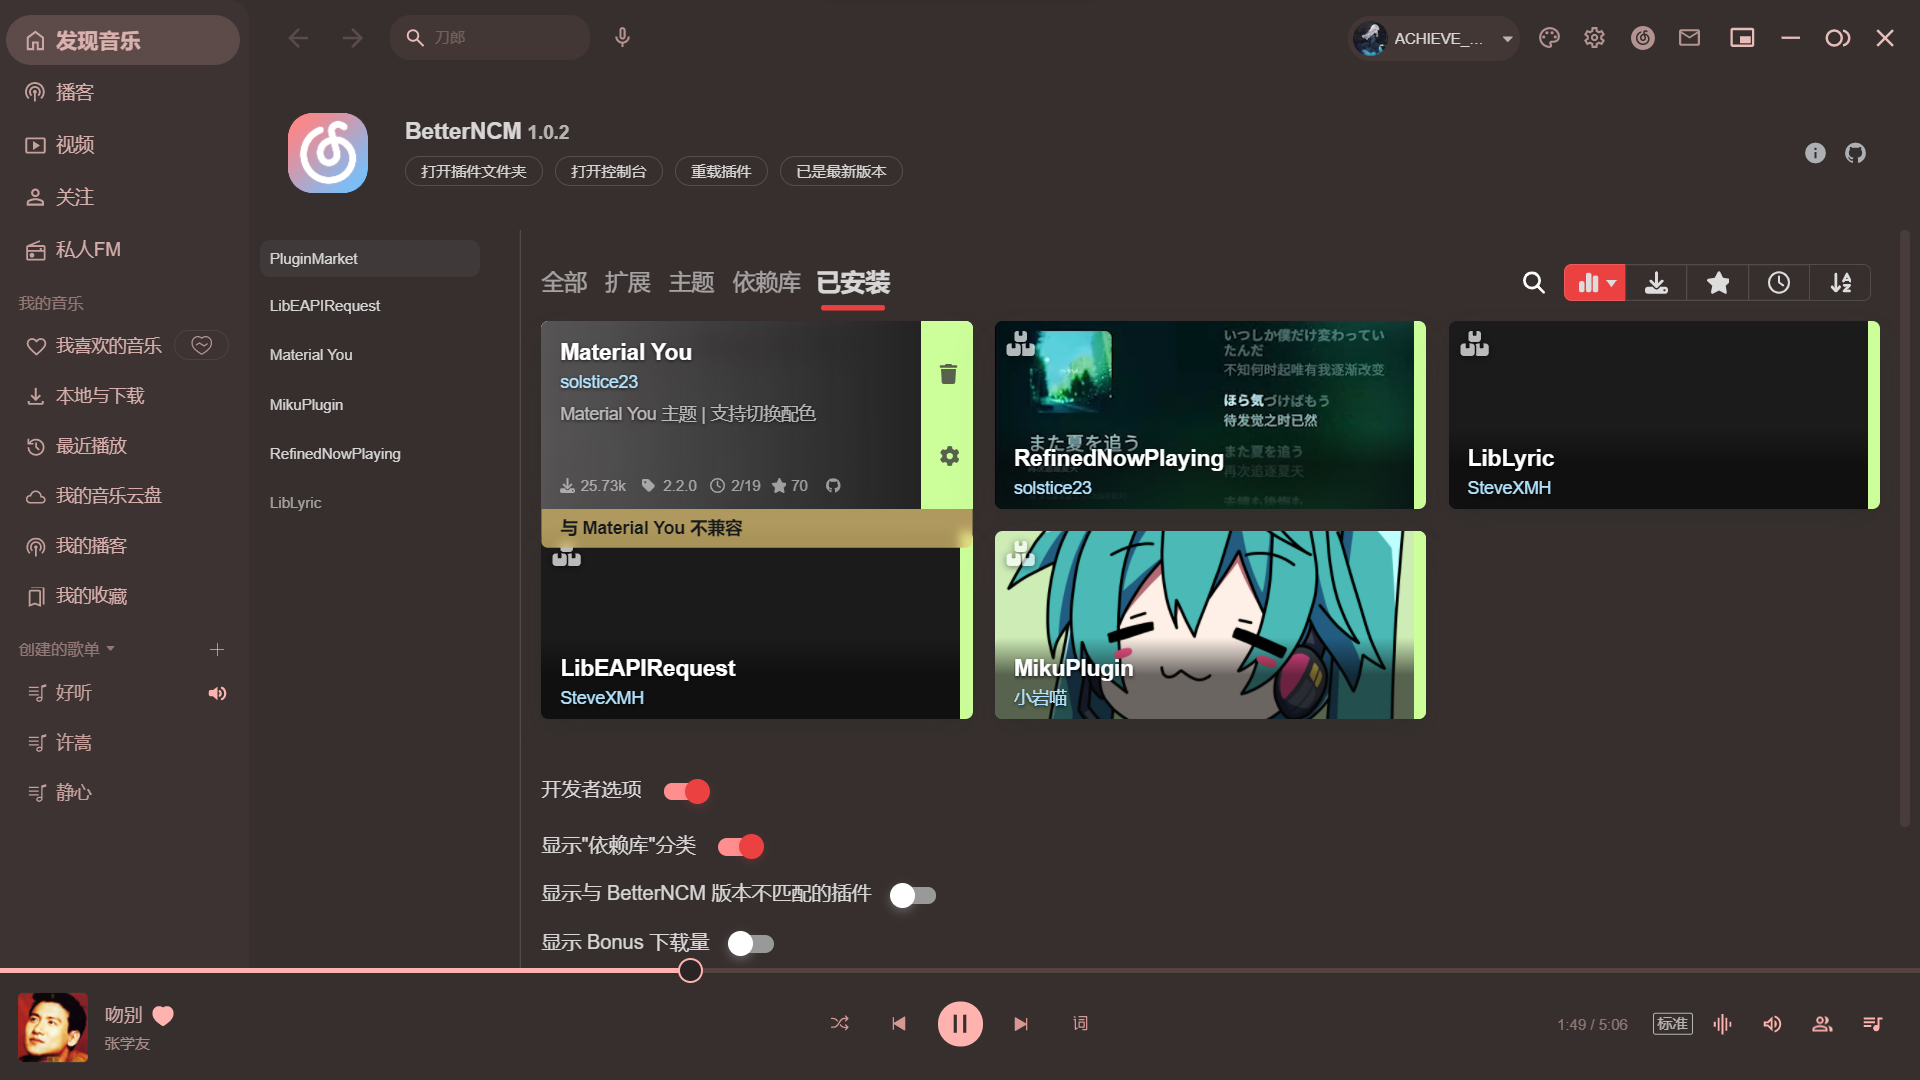Viewport: 1920px width, 1080px height.
Task: Click the 重载插件 button
Action: click(x=720, y=171)
